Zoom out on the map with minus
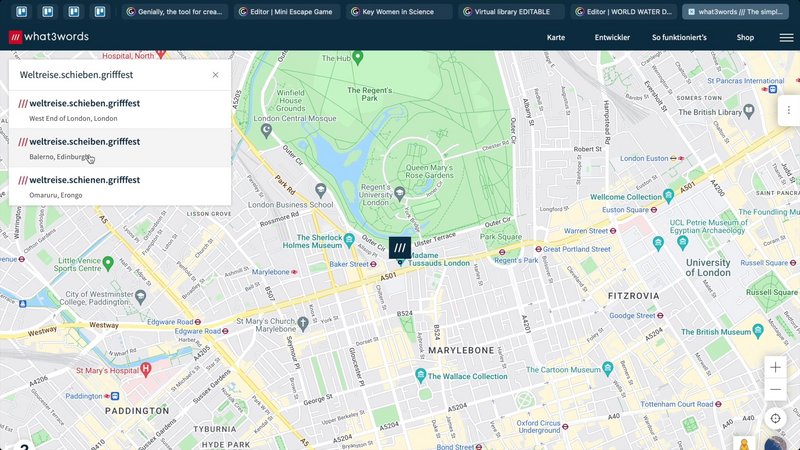800x450 pixels. point(775,390)
